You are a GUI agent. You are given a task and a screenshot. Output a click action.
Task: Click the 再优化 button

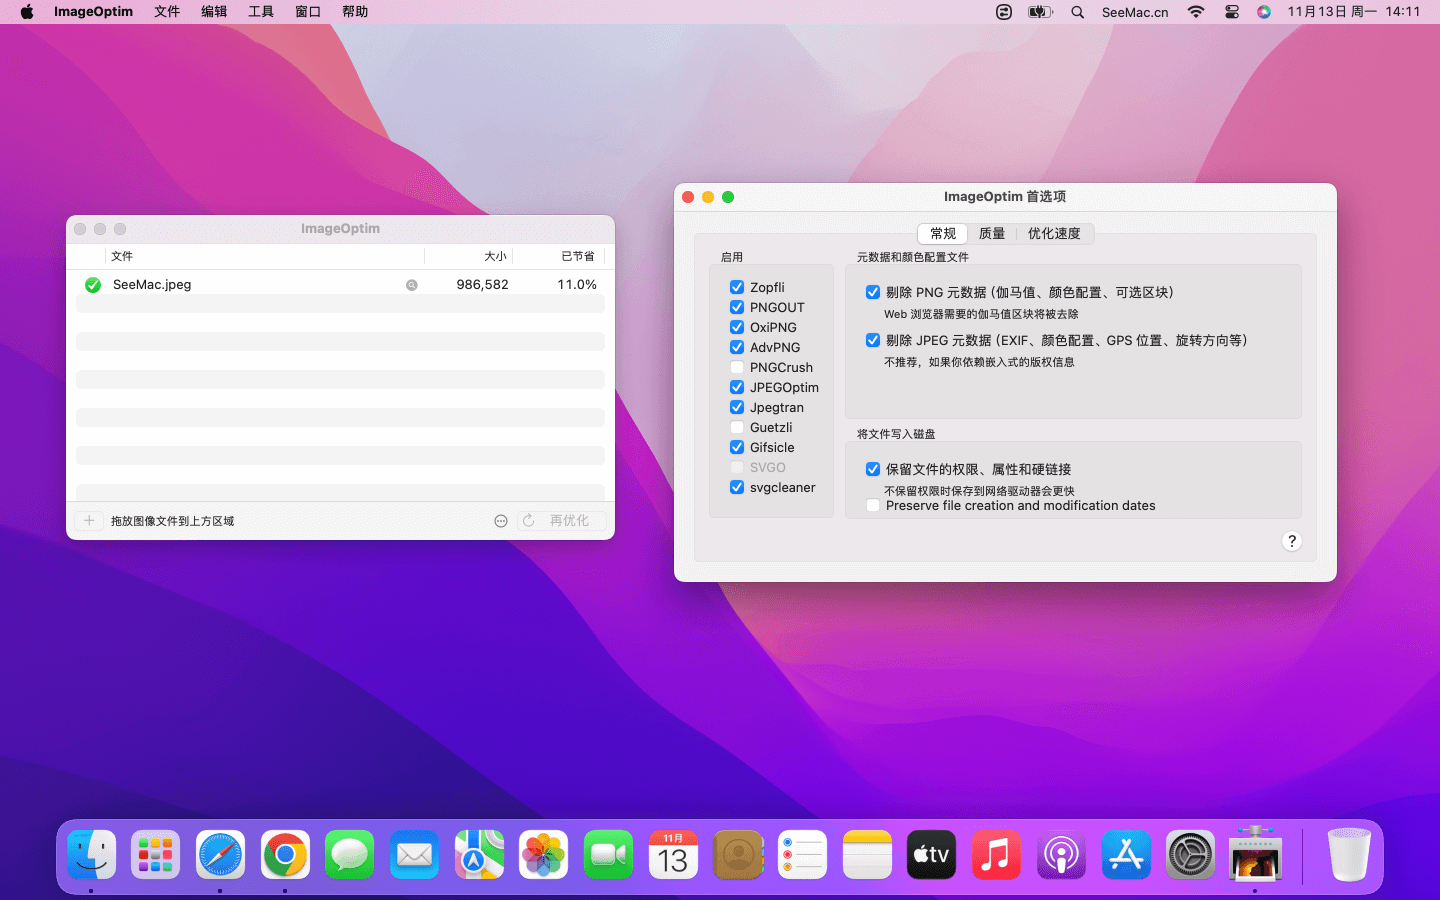pyautogui.click(x=568, y=521)
